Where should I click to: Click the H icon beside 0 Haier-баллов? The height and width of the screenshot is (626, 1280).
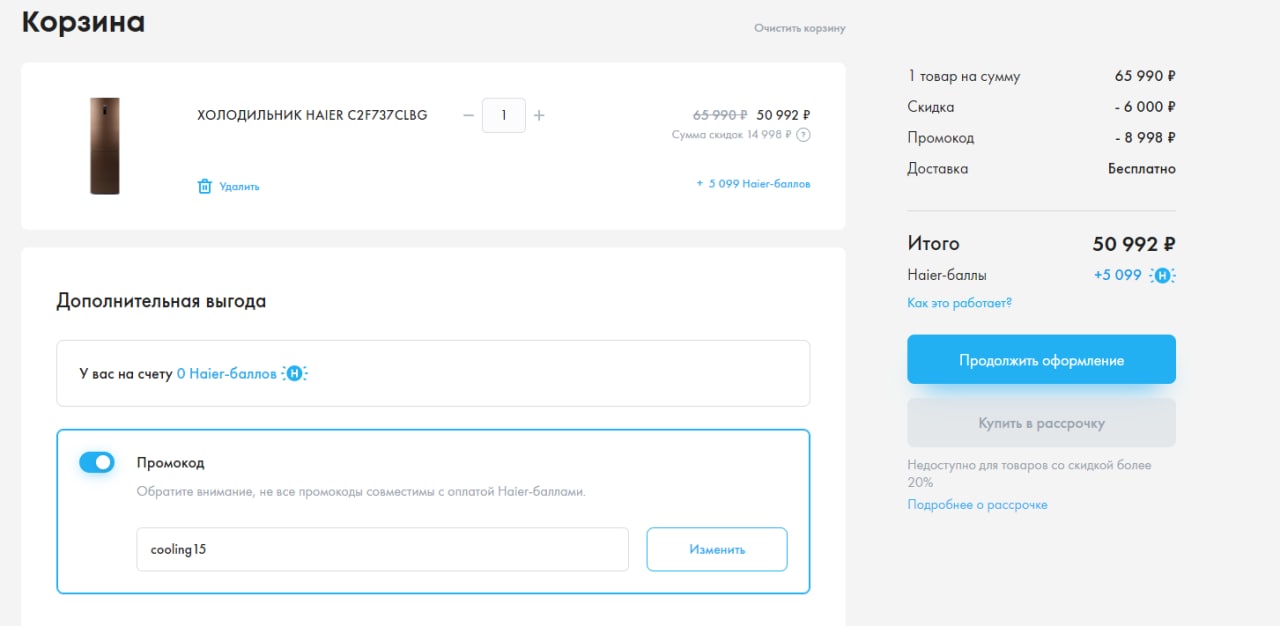tap(294, 374)
